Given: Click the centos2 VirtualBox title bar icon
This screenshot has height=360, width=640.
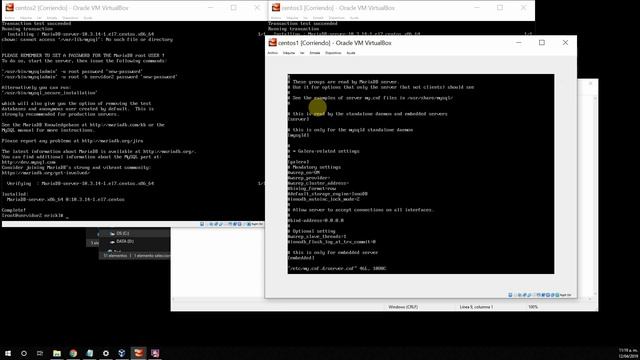Looking at the screenshot, I should [9, 8].
